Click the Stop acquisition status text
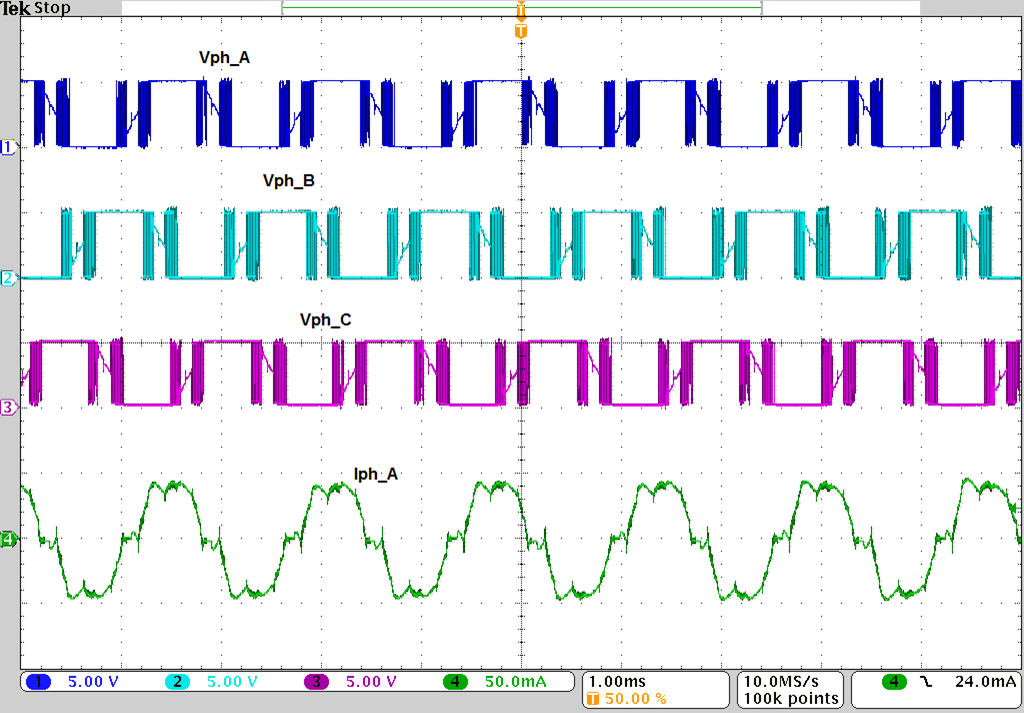 52,8
